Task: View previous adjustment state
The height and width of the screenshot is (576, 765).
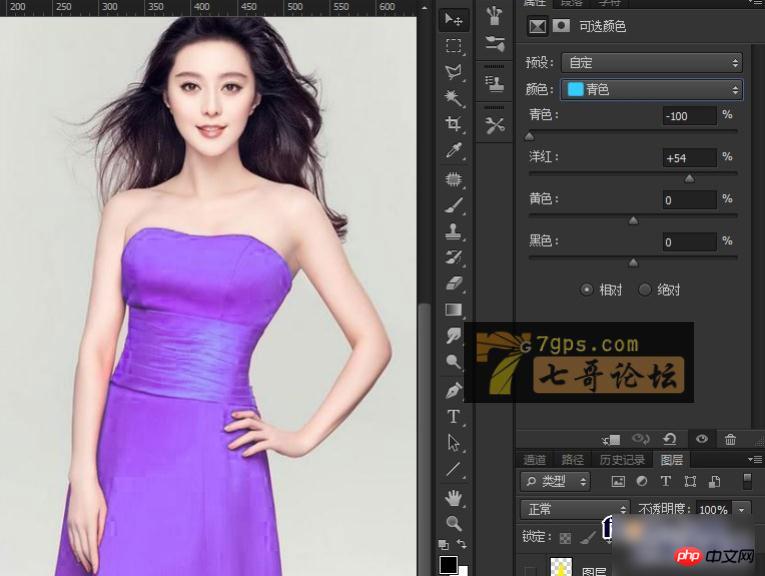Action: pos(640,439)
